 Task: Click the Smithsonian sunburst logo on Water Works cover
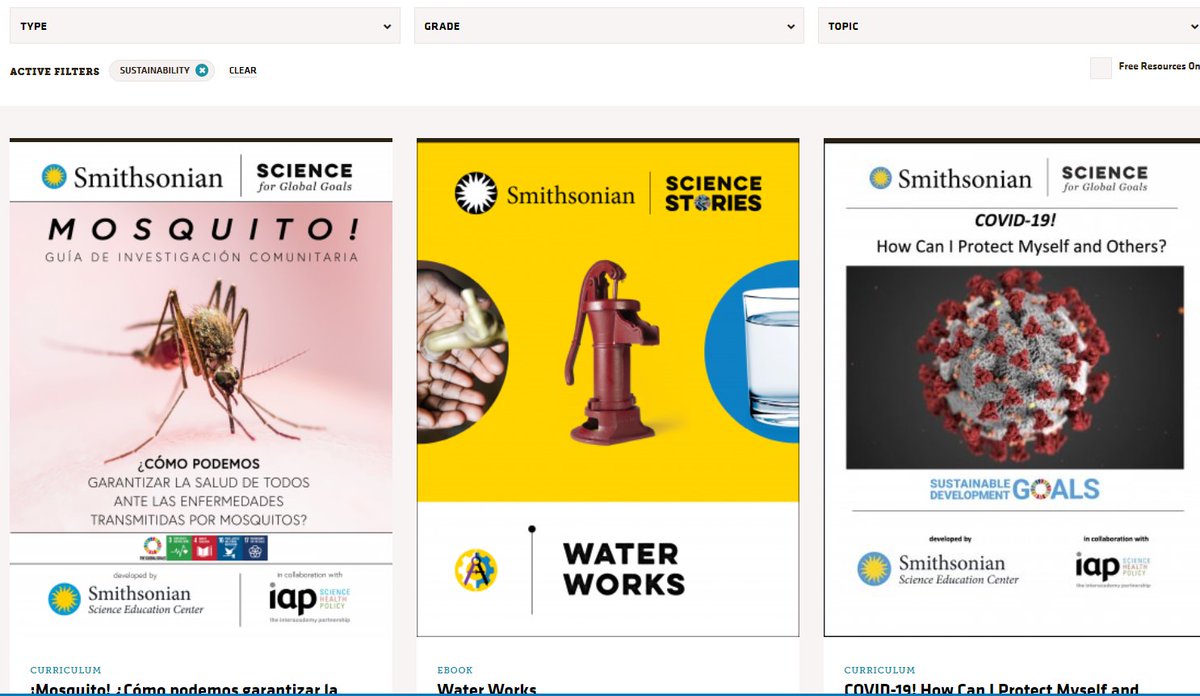pyautogui.click(x=476, y=193)
